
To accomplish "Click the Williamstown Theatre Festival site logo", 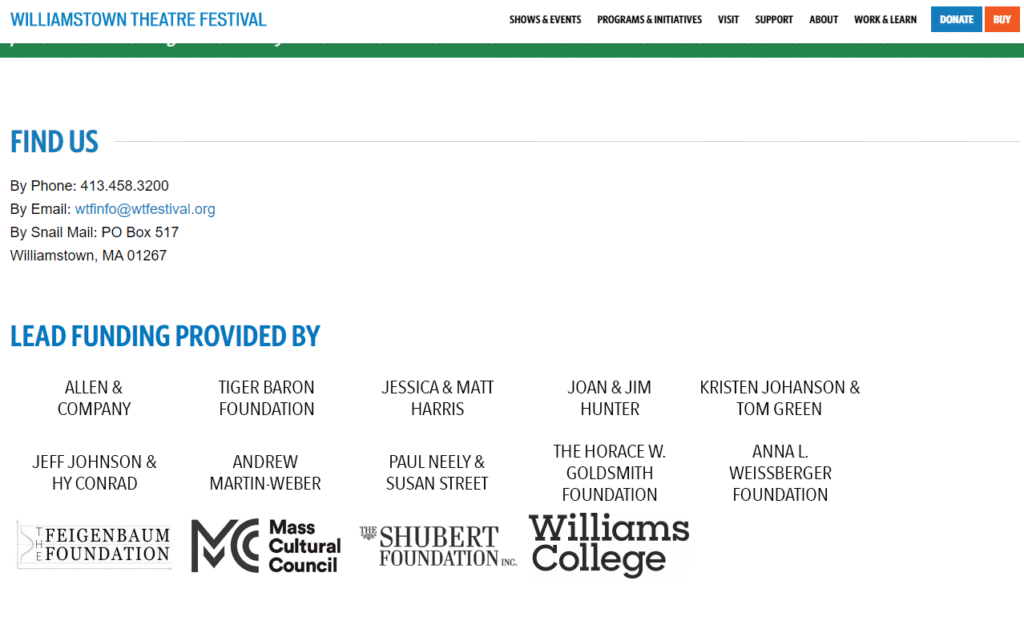I will pyautogui.click(x=138, y=20).
